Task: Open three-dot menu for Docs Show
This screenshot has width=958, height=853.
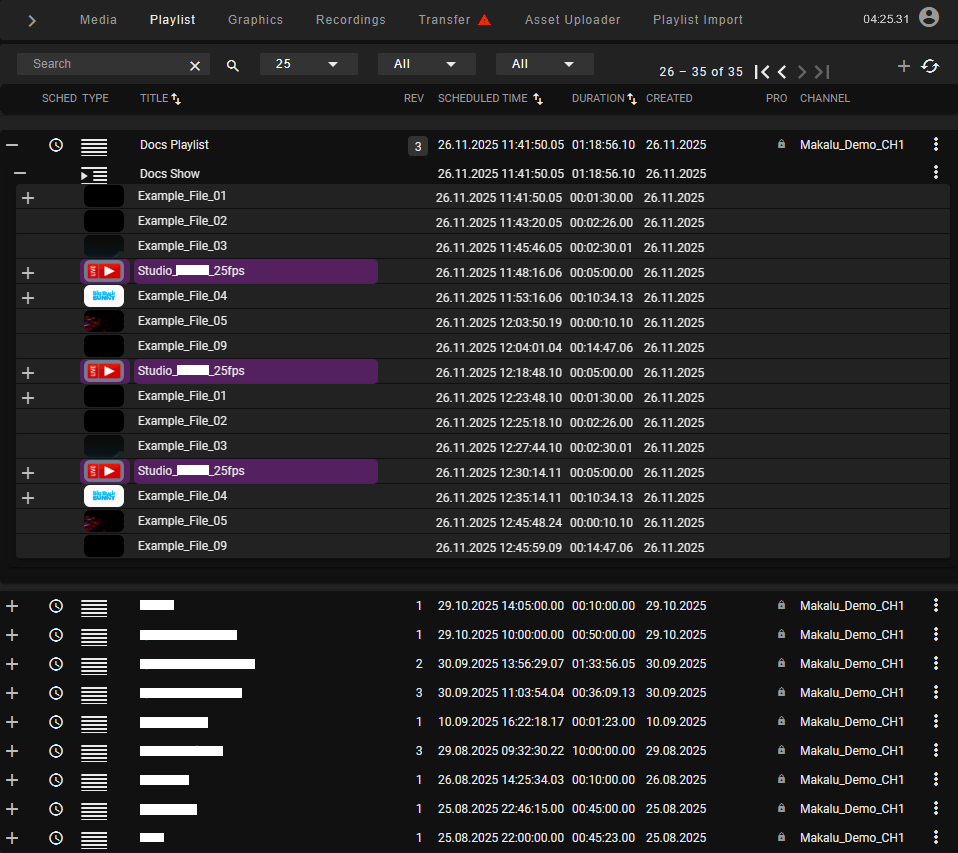Action: pyautogui.click(x=936, y=172)
